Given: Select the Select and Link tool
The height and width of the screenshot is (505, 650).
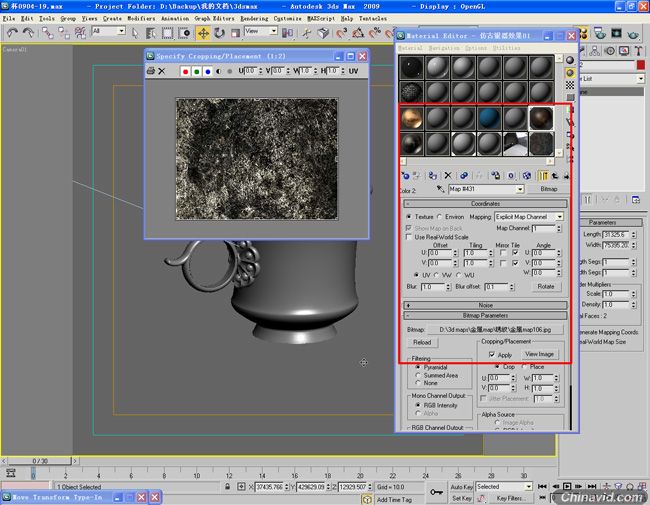Looking at the screenshot, I should coord(47,33).
